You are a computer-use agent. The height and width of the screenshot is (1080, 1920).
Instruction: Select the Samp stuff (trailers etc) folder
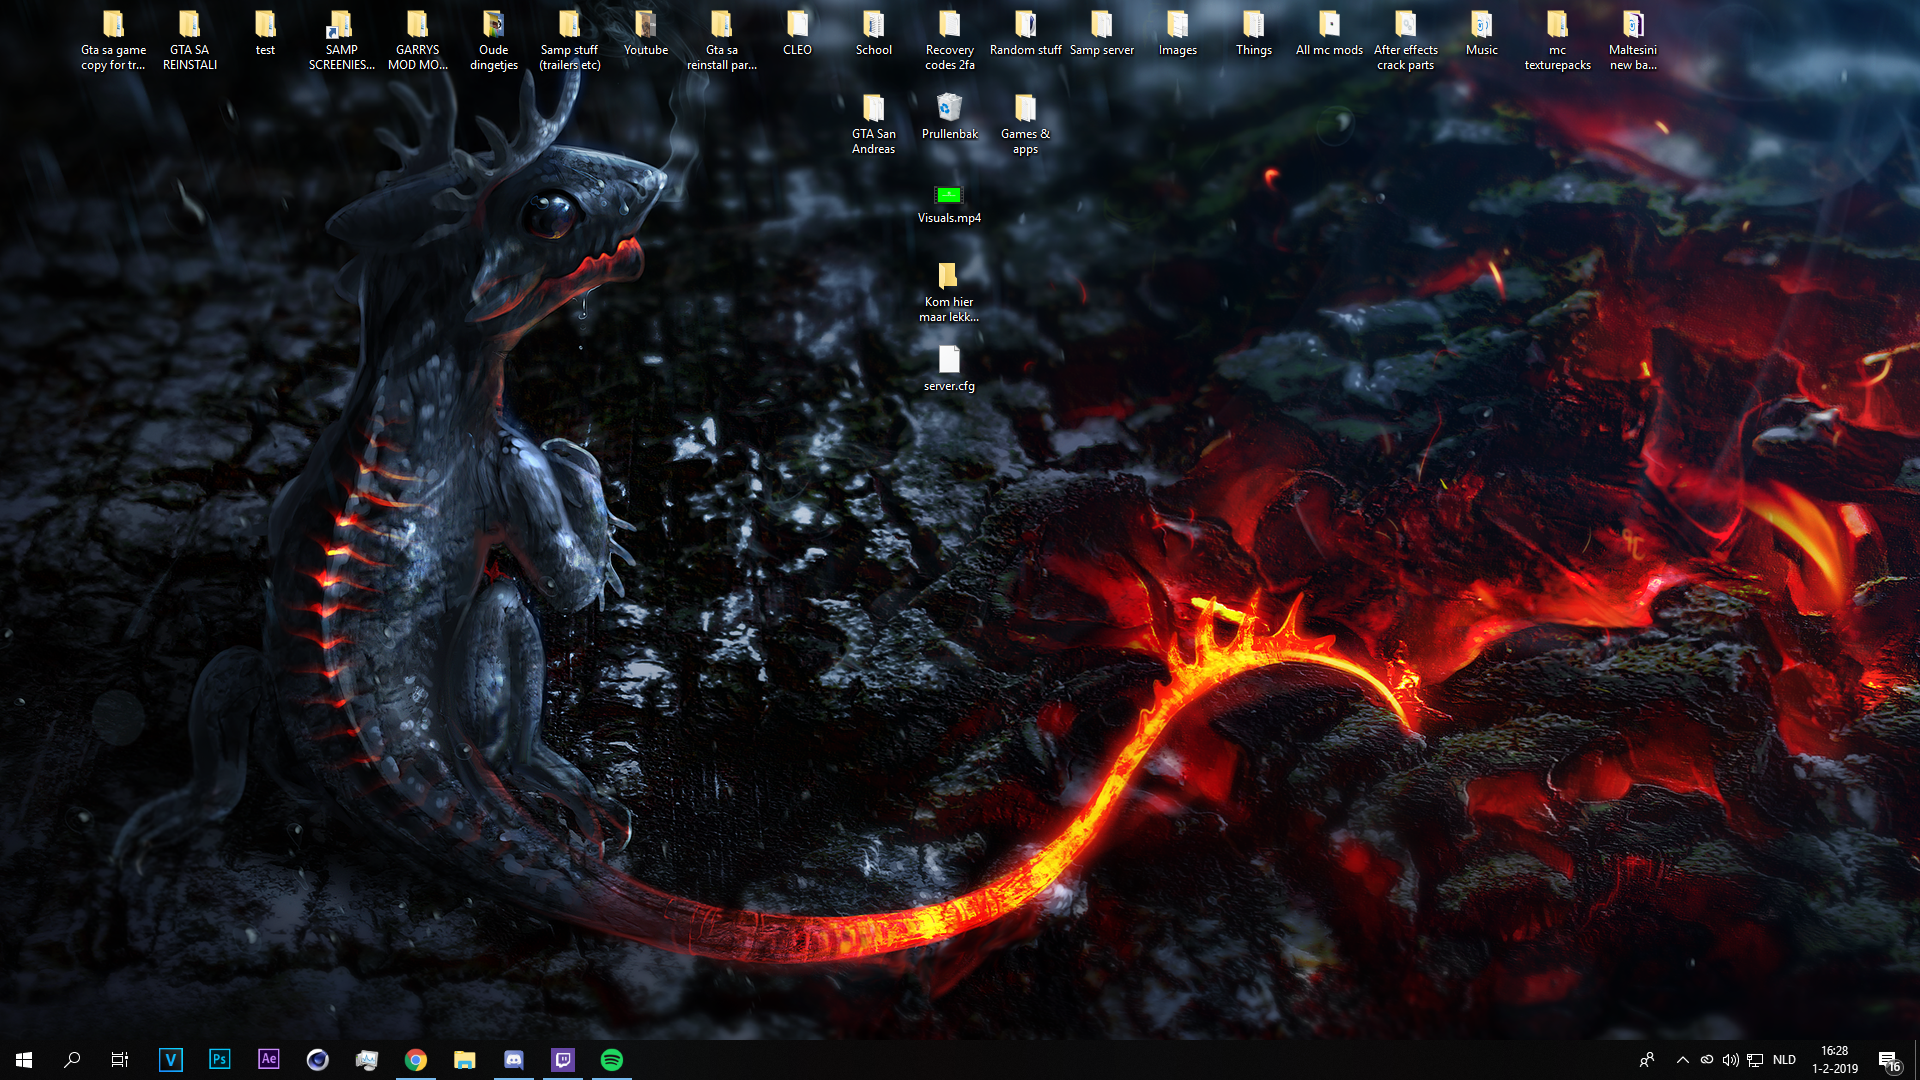coord(570,40)
